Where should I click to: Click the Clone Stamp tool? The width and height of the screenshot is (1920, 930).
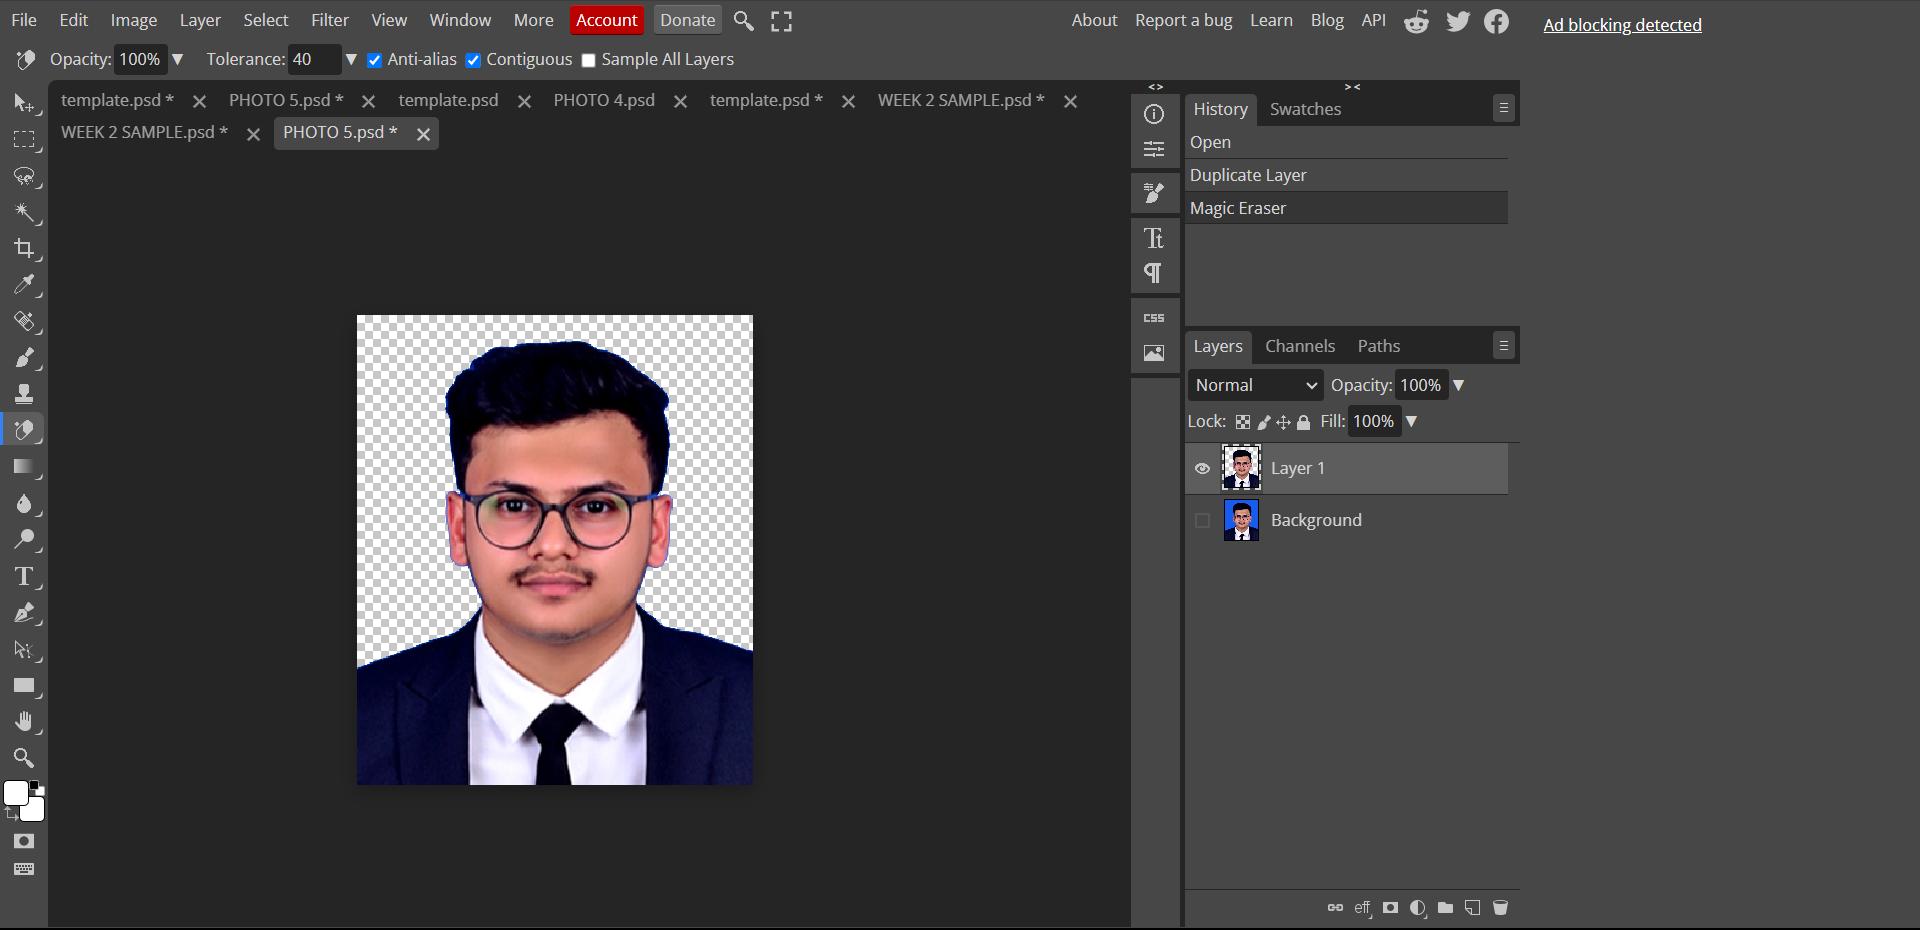[x=24, y=394]
